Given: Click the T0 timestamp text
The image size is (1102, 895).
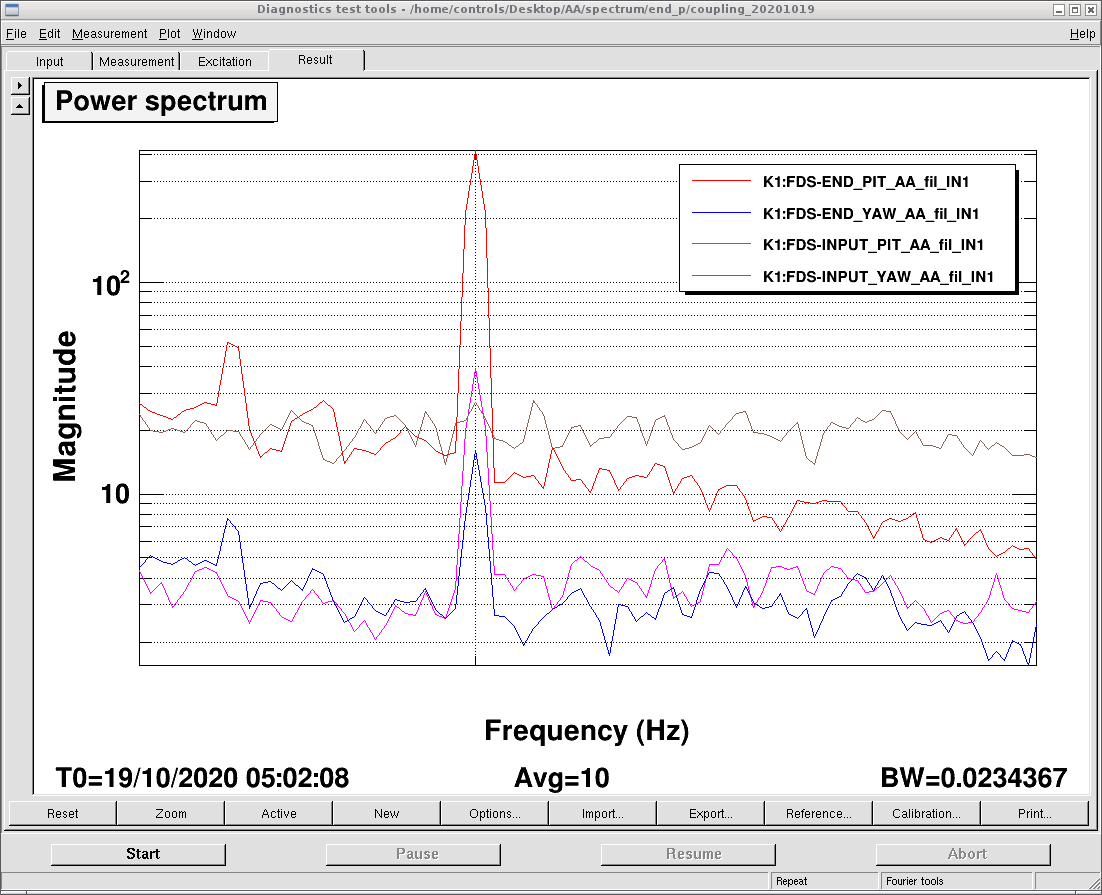Looking at the screenshot, I should (x=202, y=778).
